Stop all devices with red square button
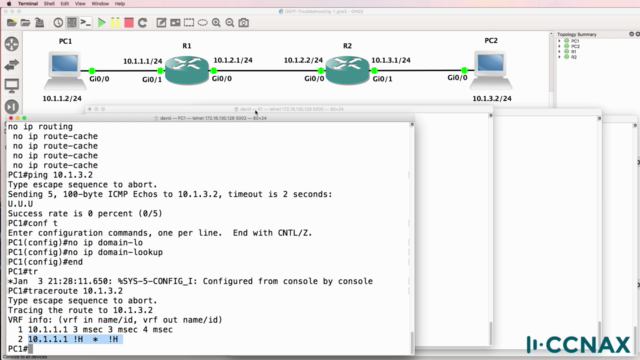 (x=129, y=22)
